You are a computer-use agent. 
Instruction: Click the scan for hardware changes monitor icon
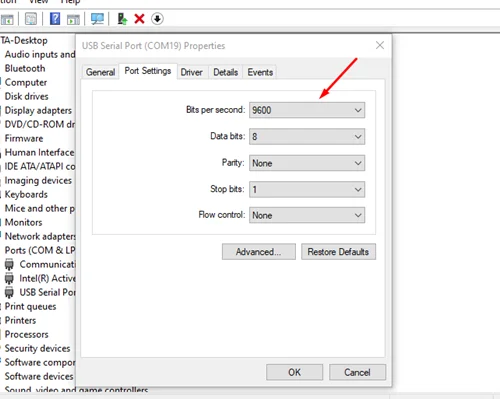tap(97, 19)
